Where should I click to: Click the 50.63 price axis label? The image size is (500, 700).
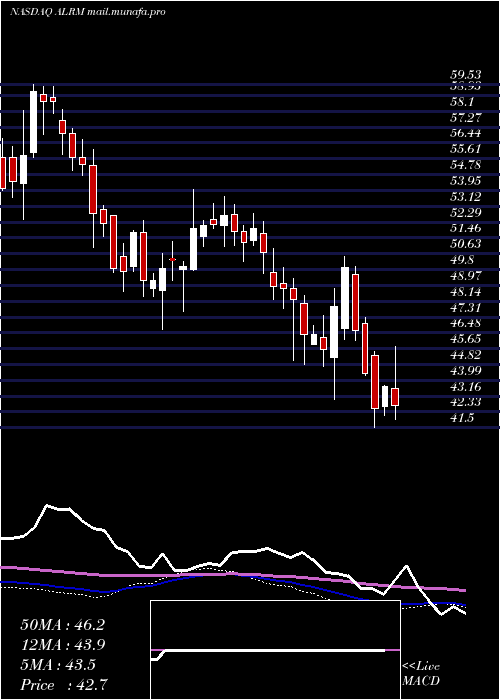tap(466, 244)
